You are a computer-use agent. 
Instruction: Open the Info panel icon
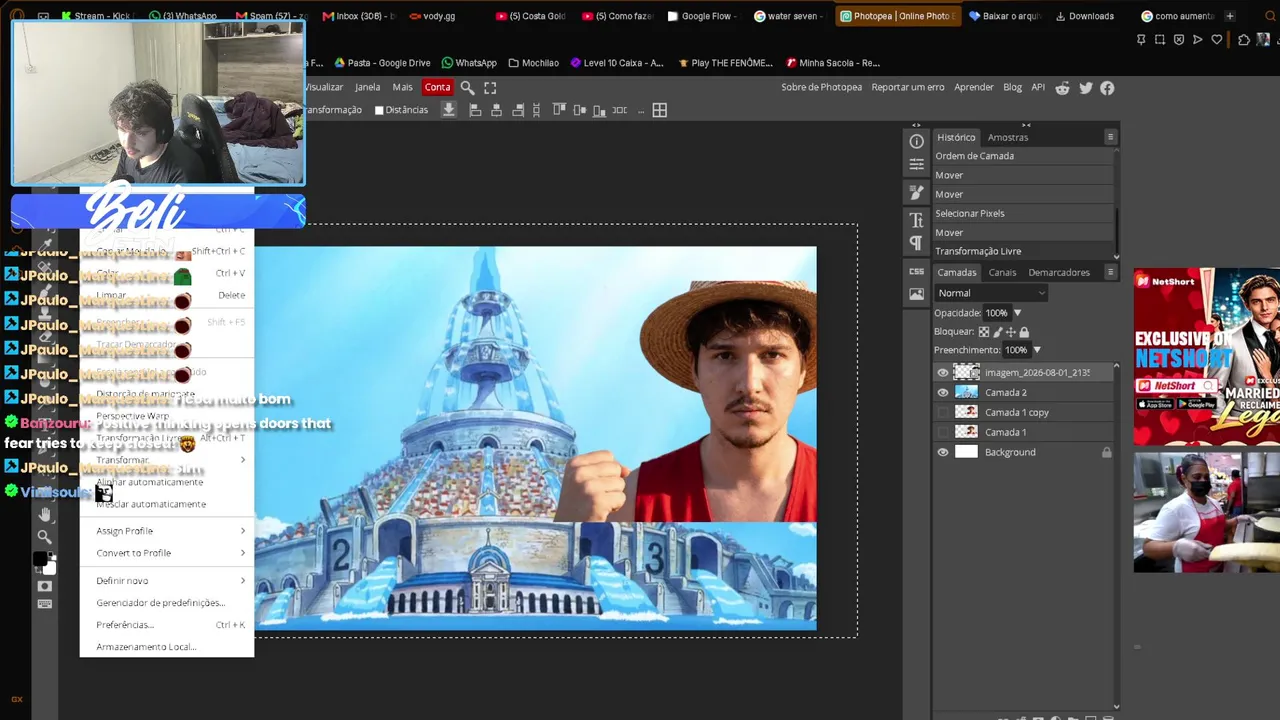(x=916, y=142)
